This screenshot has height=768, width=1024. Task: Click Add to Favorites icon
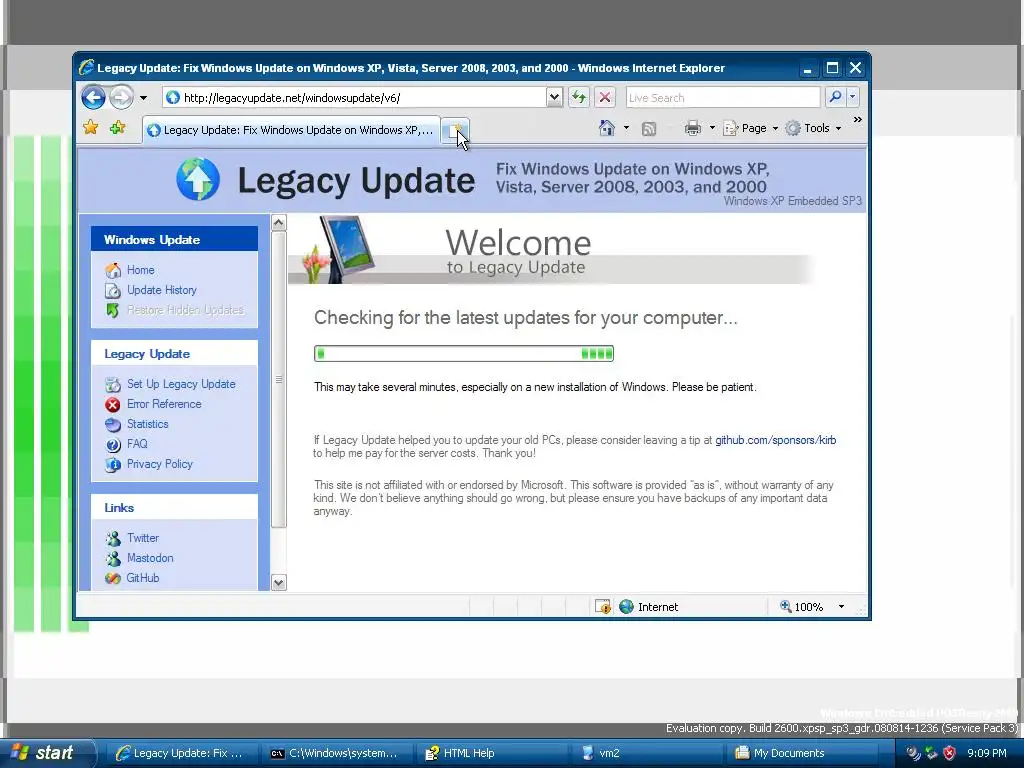pyautogui.click(x=118, y=127)
